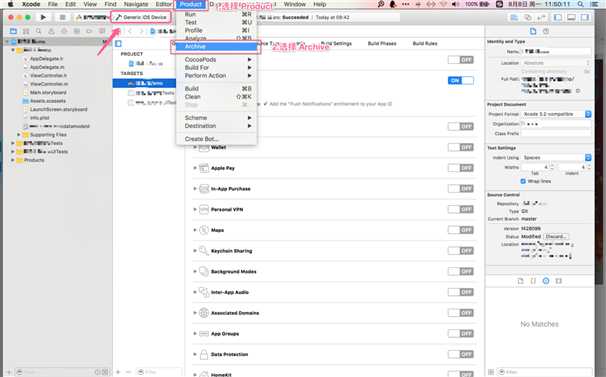Viewport: 606px width, 377px height.
Task: Open AppDelegate.h in the navigator
Action: (46, 59)
